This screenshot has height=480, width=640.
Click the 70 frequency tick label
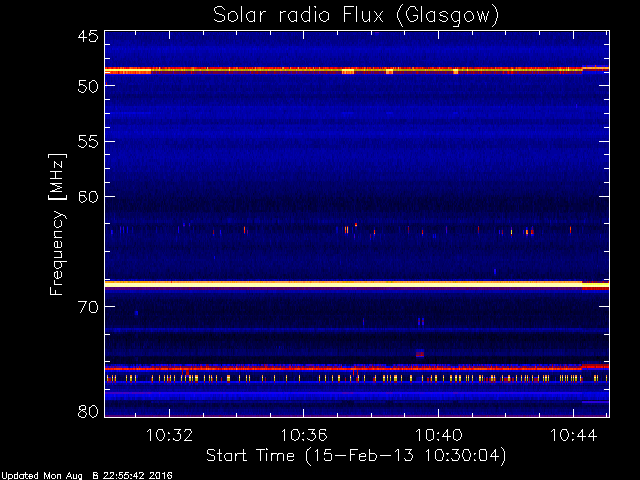point(88,307)
